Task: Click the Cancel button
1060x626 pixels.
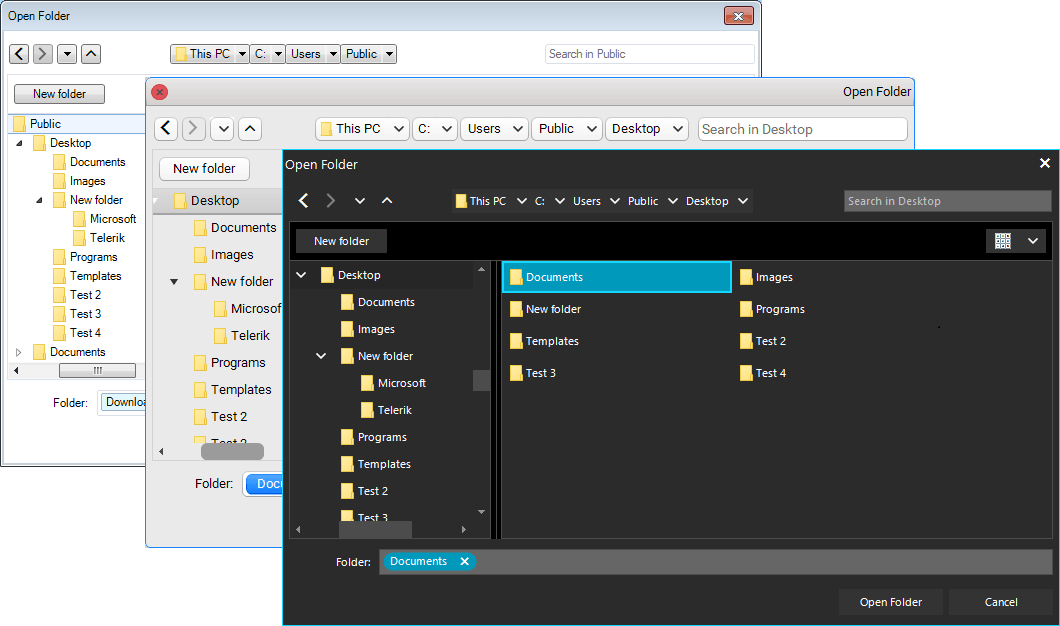Action: (1001, 602)
